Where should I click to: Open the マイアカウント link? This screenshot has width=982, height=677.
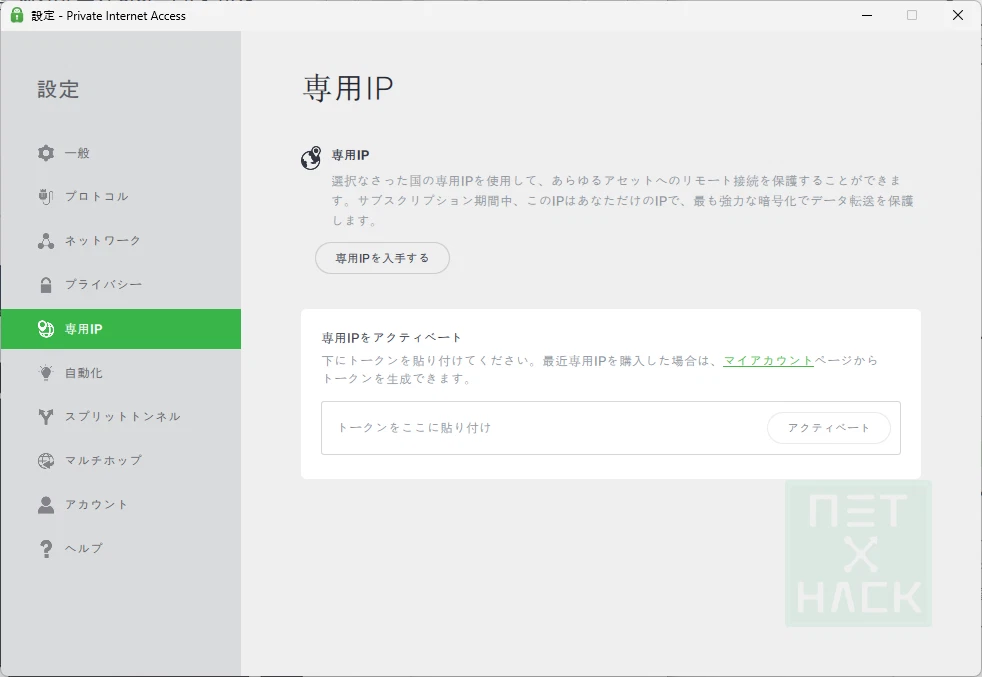click(768, 361)
